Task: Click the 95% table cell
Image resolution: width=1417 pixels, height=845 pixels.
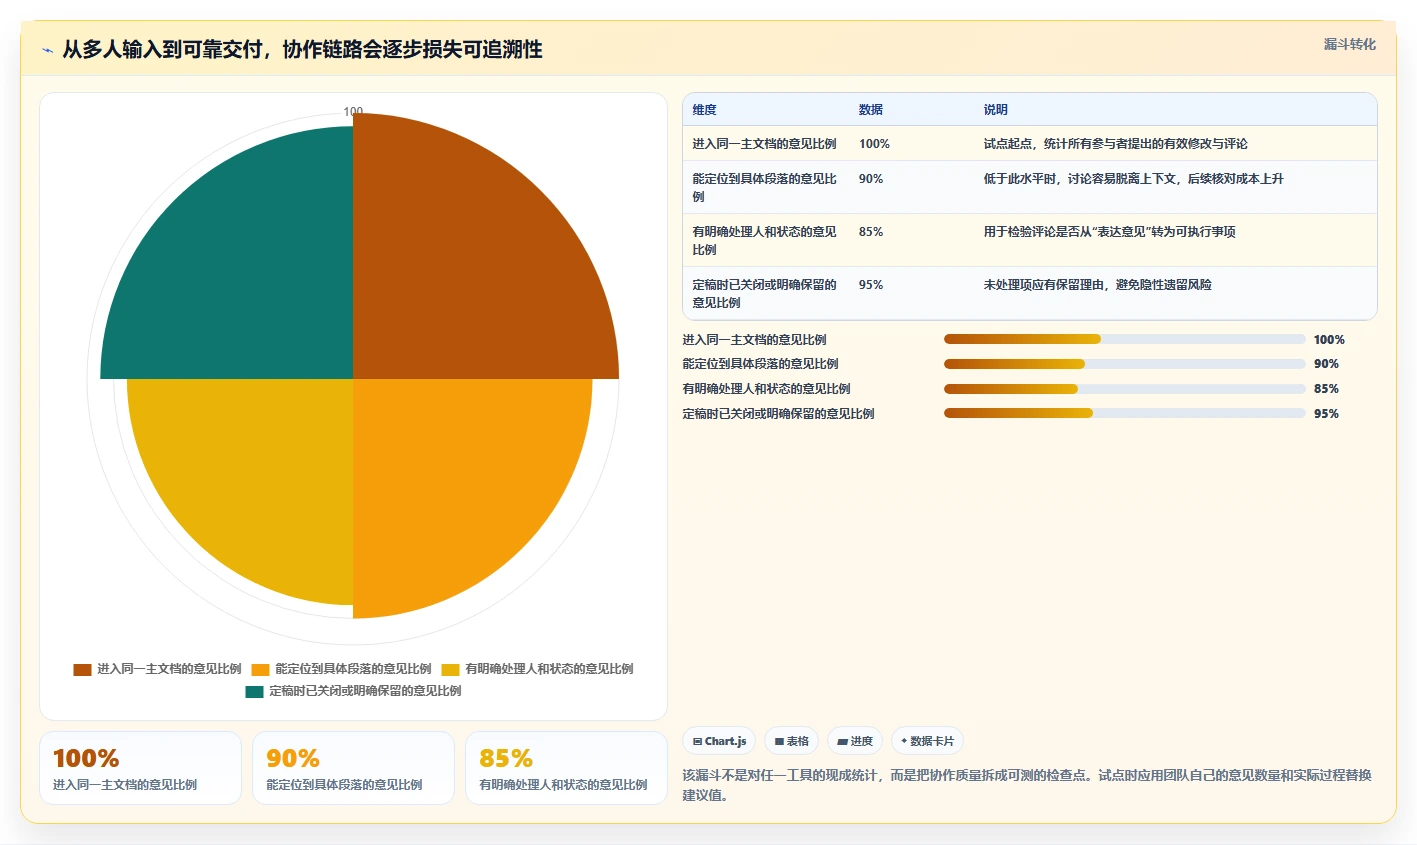Action: click(x=870, y=285)
